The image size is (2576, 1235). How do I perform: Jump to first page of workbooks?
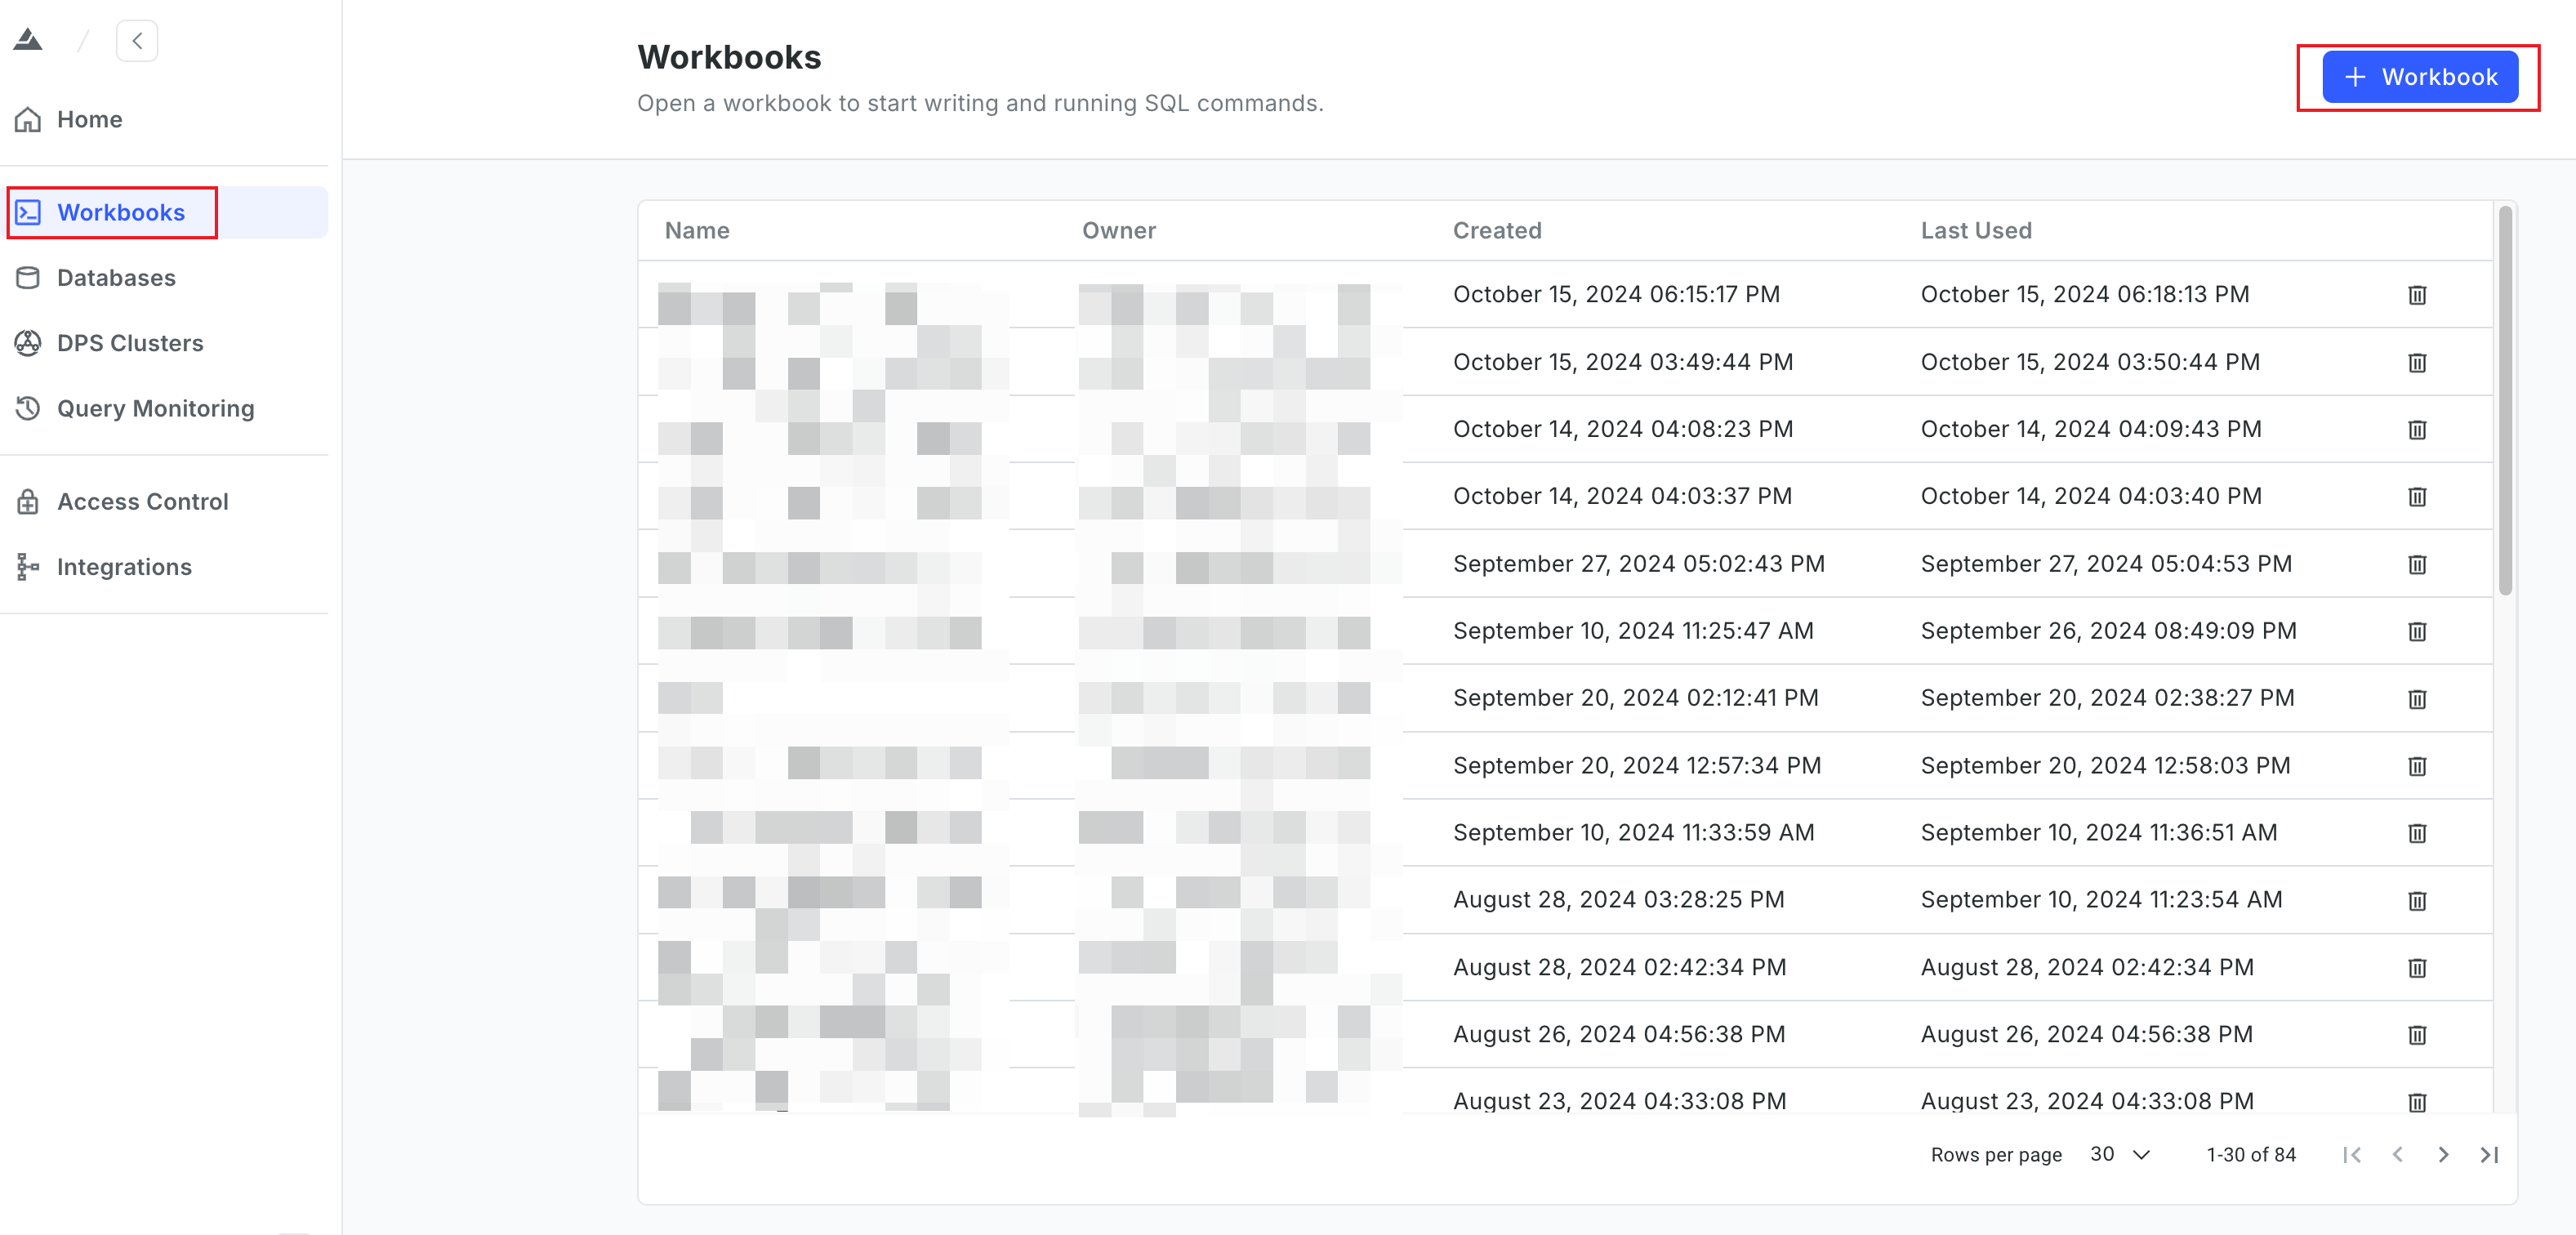(2351, 1154)
